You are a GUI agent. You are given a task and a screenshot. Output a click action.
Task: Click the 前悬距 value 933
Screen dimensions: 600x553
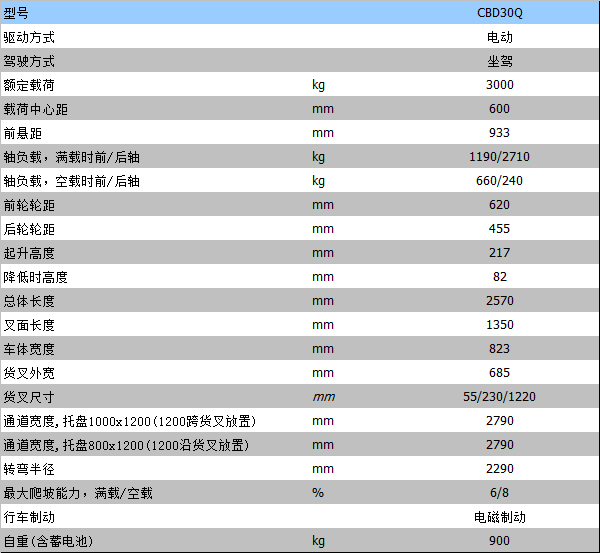click(499, 133)
